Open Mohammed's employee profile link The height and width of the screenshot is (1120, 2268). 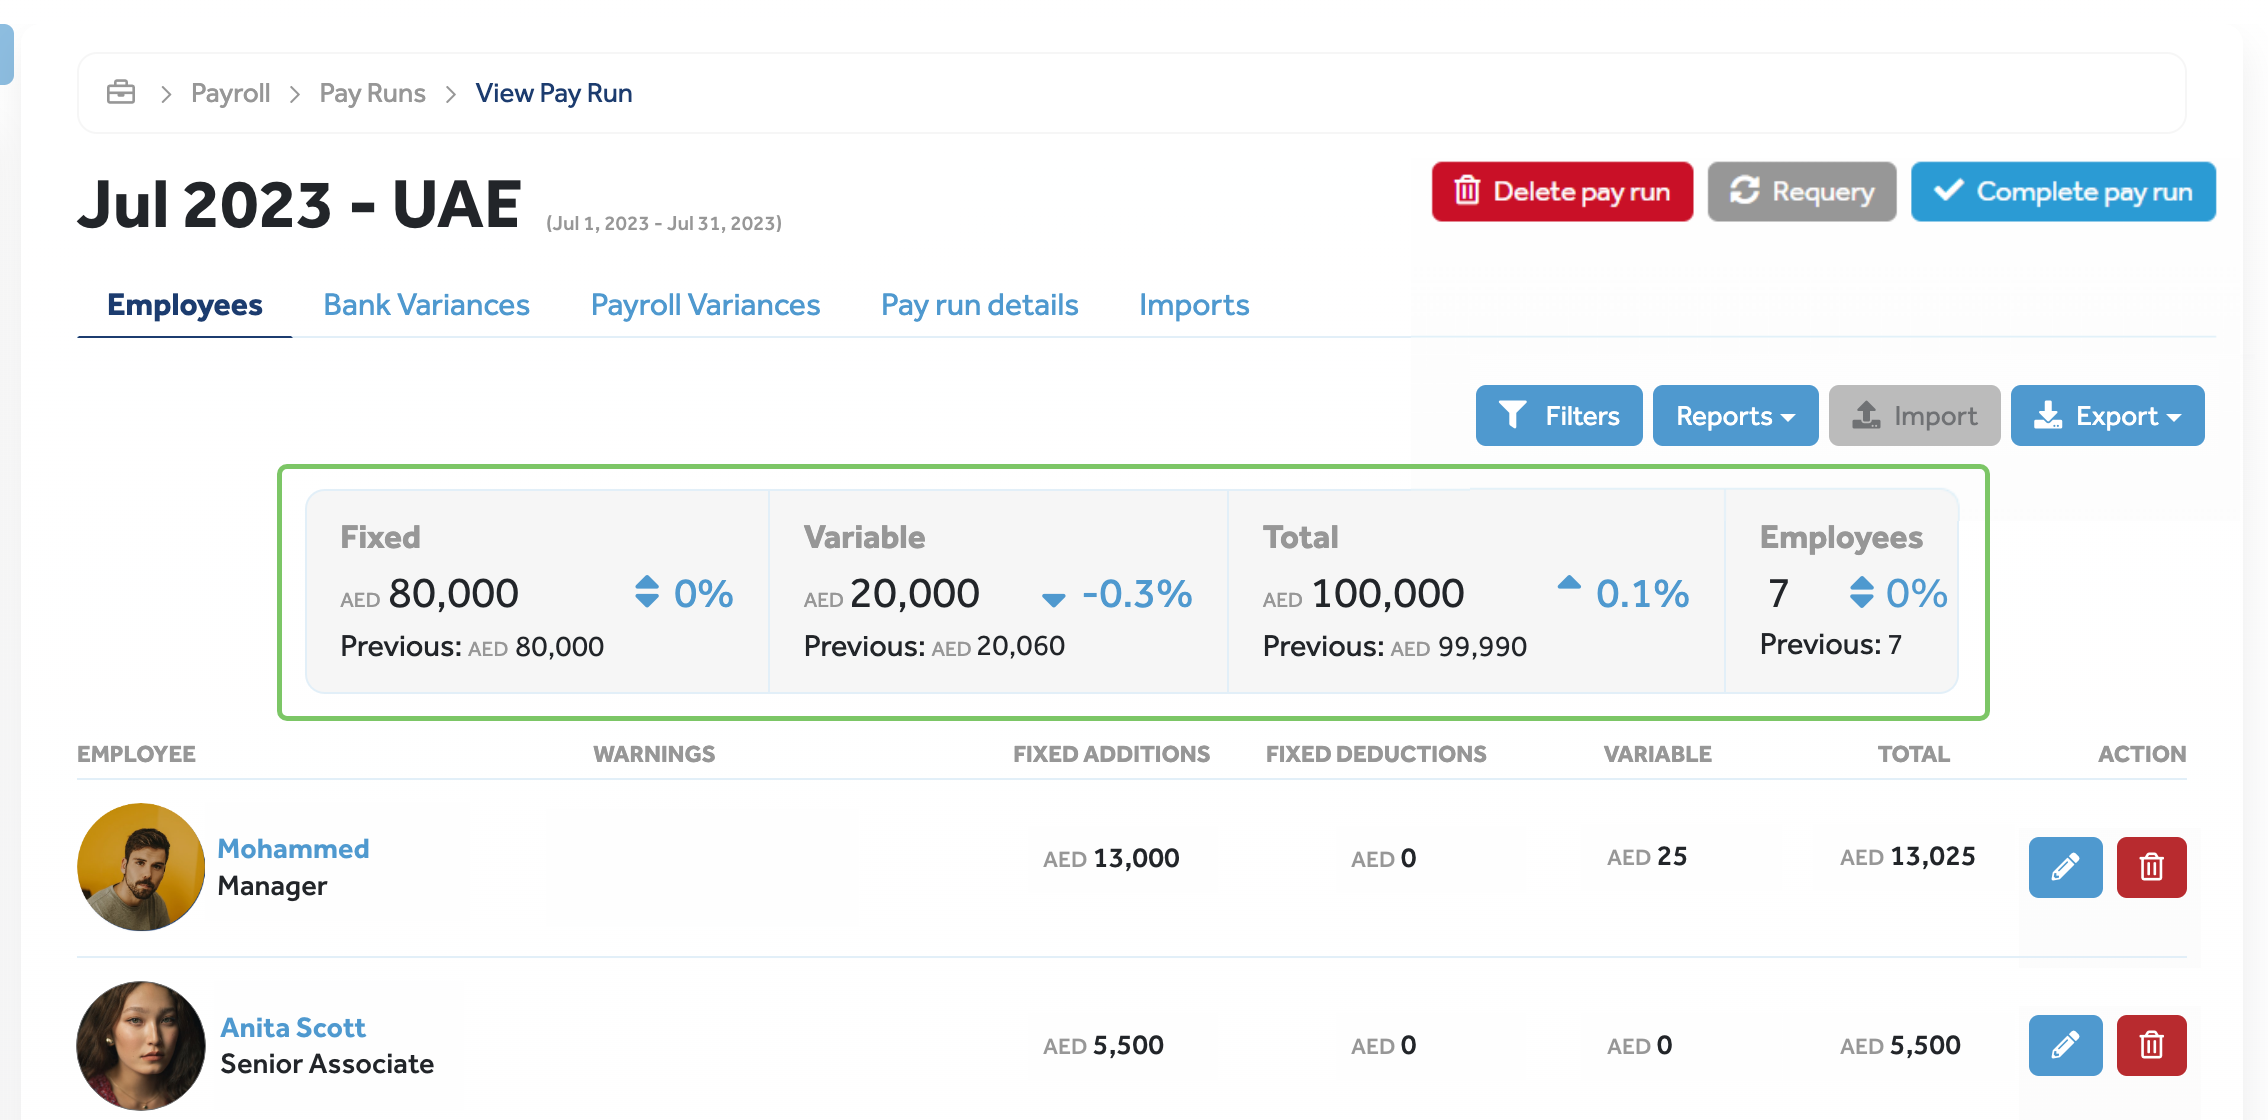pos(293,848)
